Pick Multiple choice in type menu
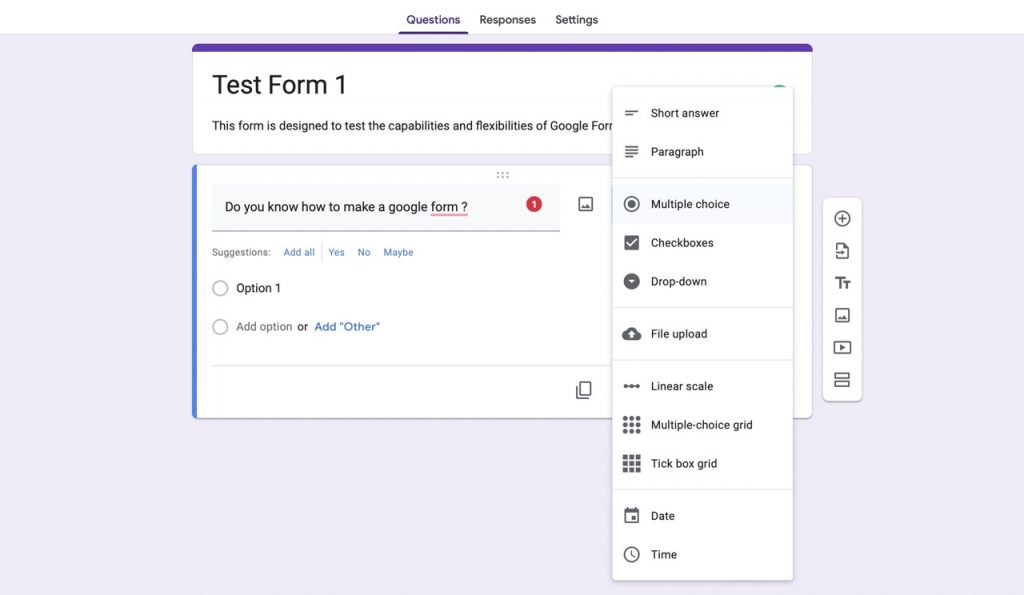Image resolution: width=1024 pixels, height=595 pixels. tap(689, 204)
